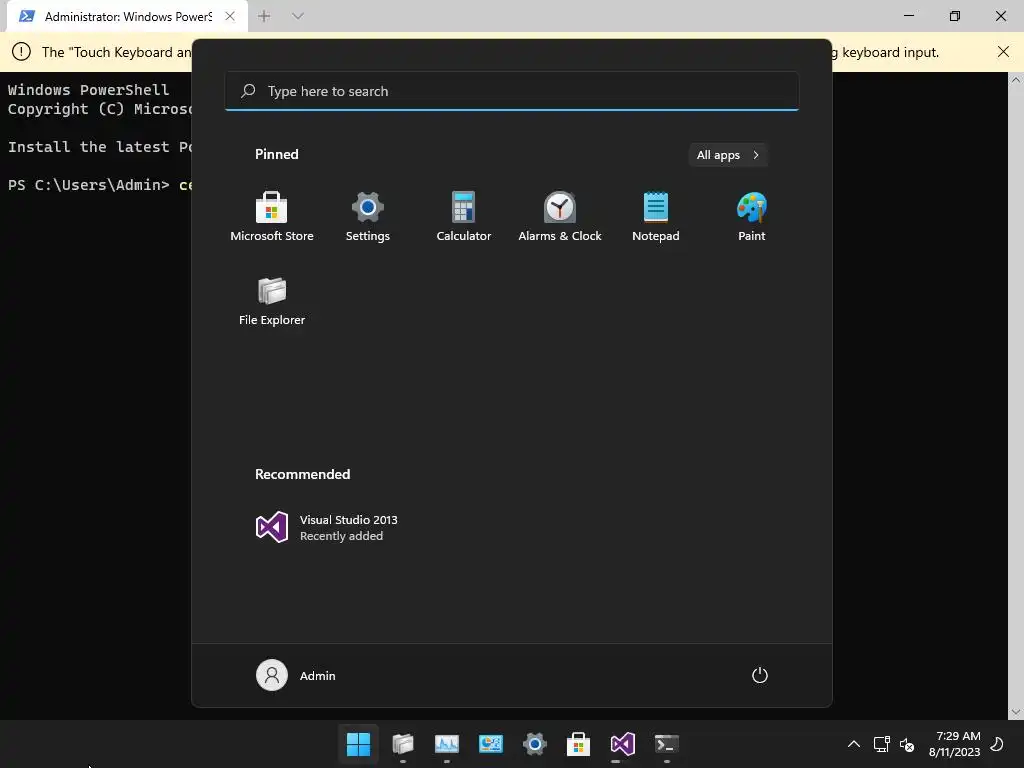Switch to Visual Studio on taskbar
This screenshot has width=1024, height=768.
point(622,744)
